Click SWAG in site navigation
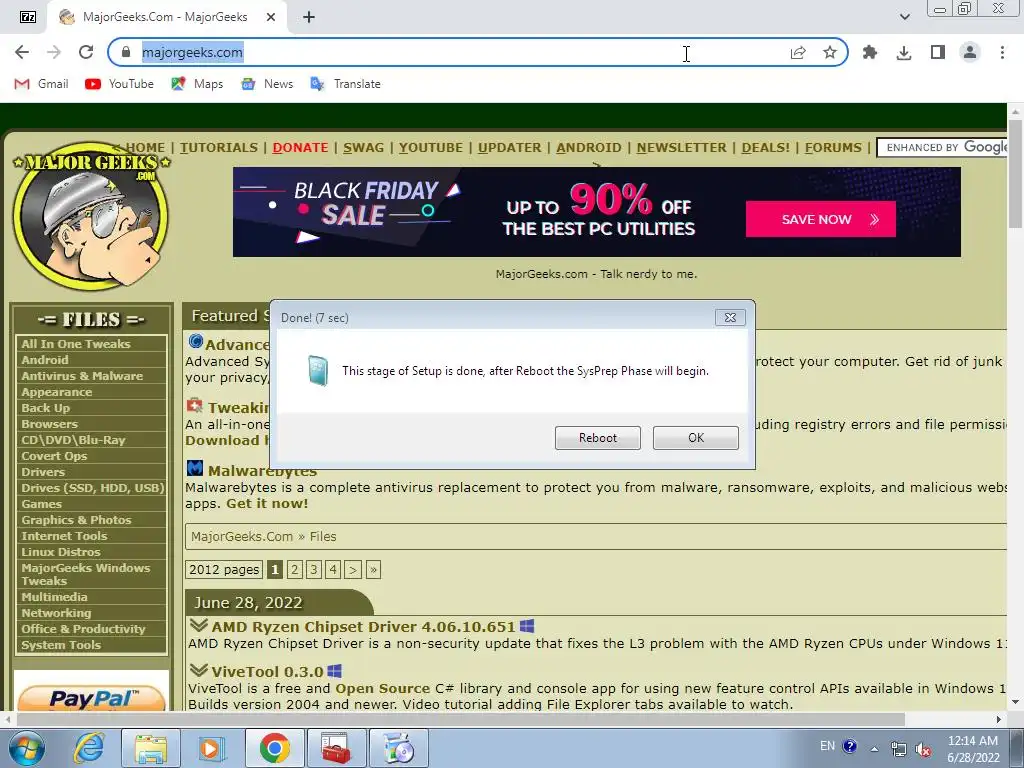The width and height of the screenshot is (1024, 768). click(x=364, y=148)
